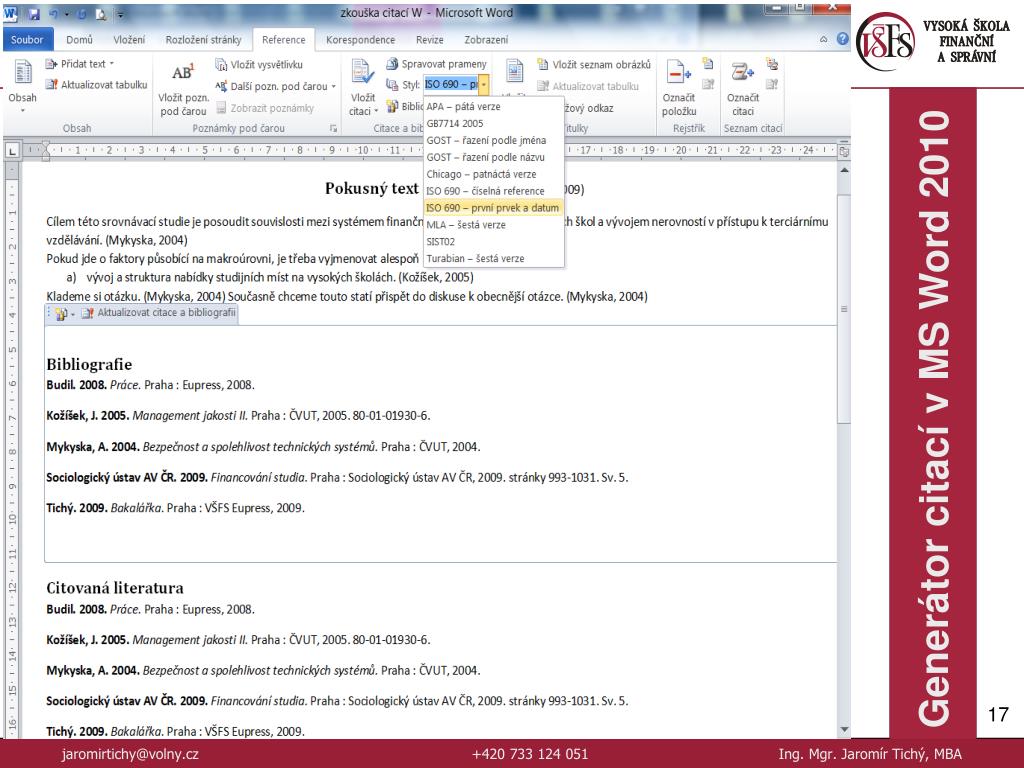Click Spravovat prameny manage sources button
The width and height of the screenshot is (1024, 768).
(x=436, y=64)
